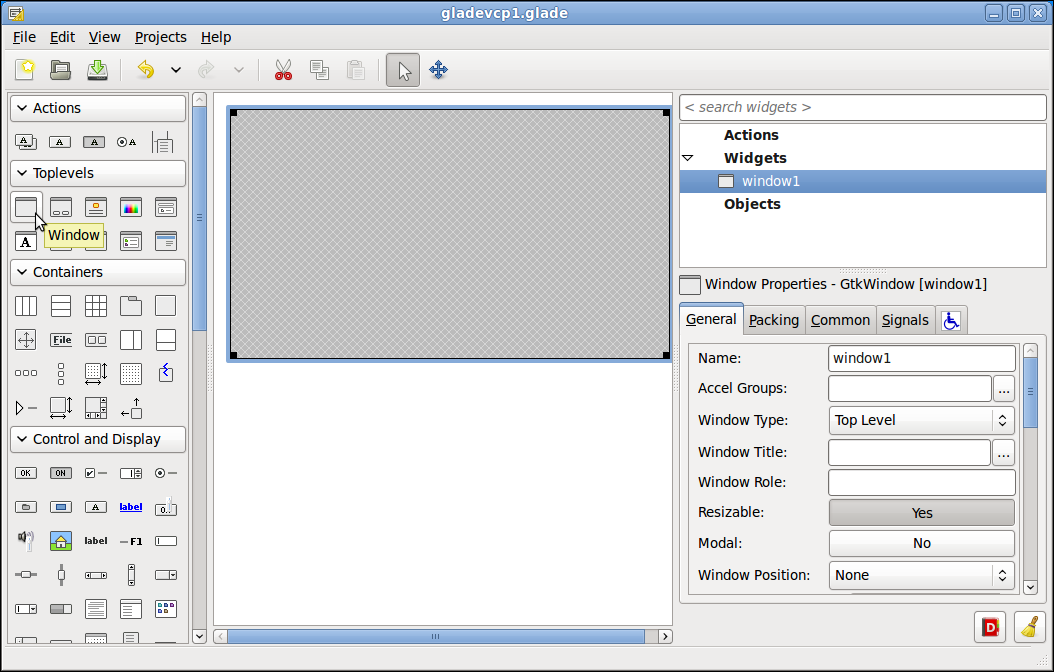Open the File menu
This screenshot has height=672, width=1054.
[x=24, y=37]
